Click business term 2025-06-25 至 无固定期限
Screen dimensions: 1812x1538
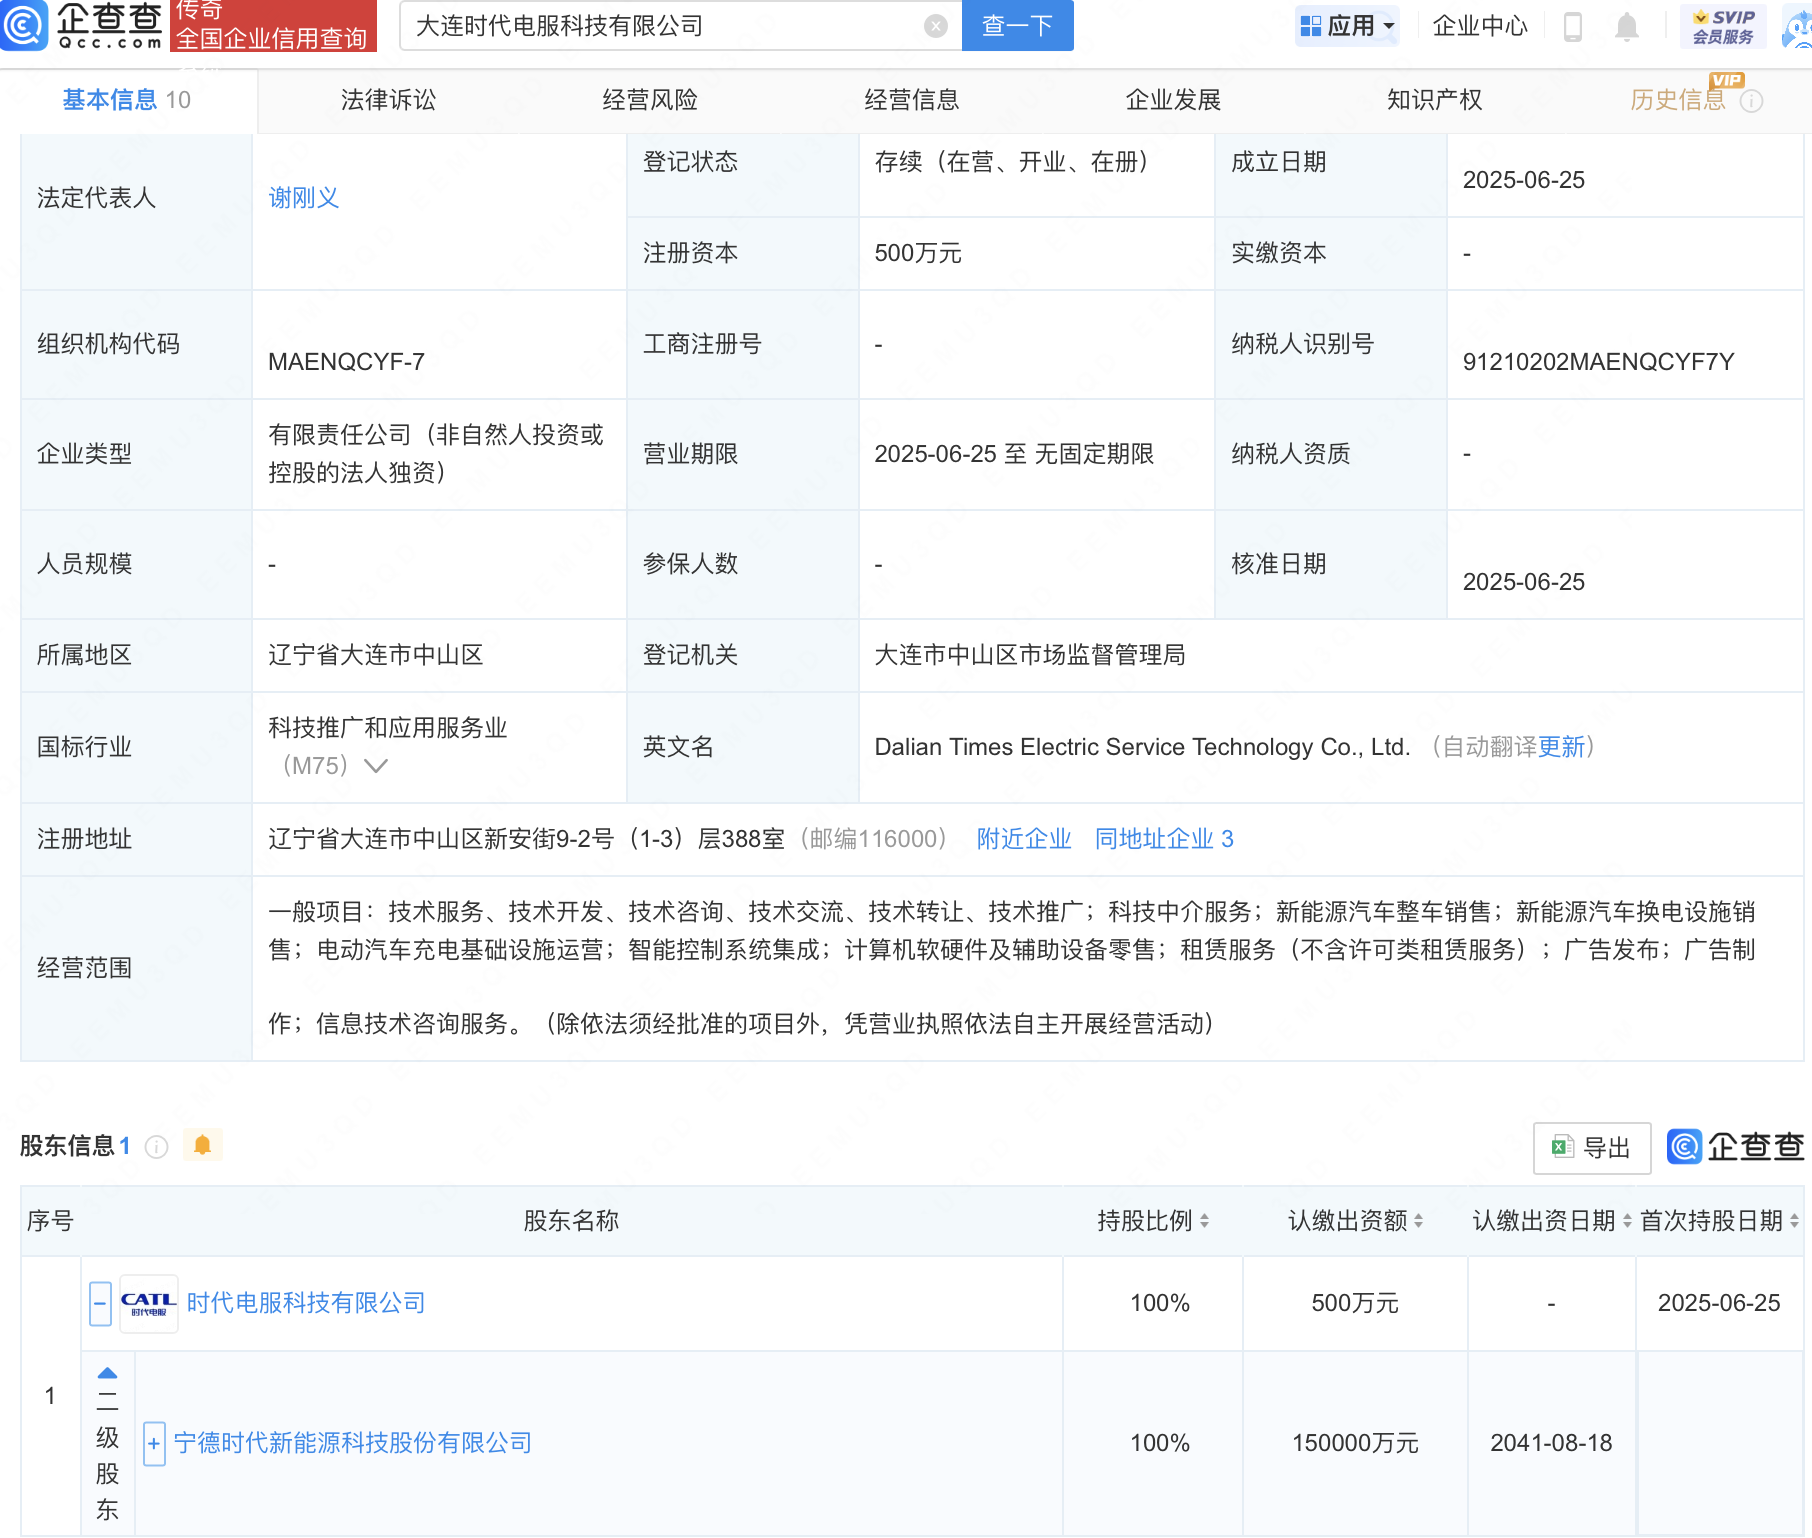pyautogui.click(x=1014, y=454)
